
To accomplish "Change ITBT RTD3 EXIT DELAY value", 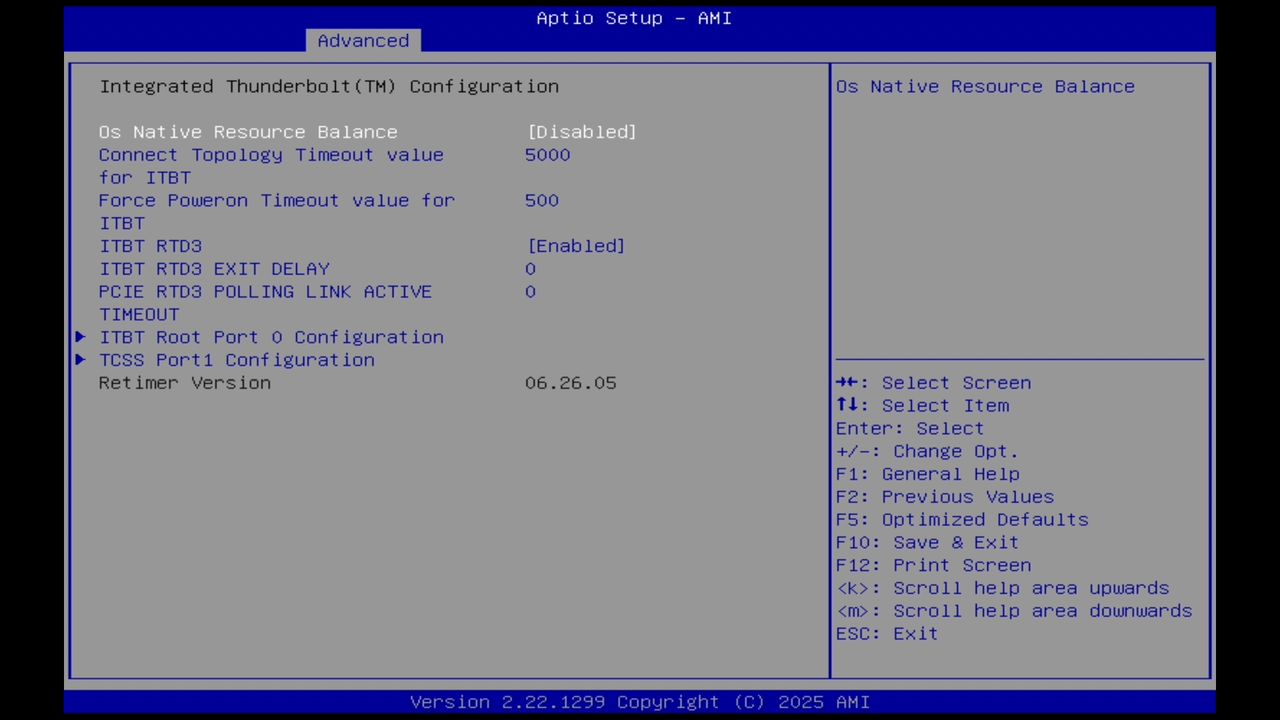I will [x=531, y=268].
